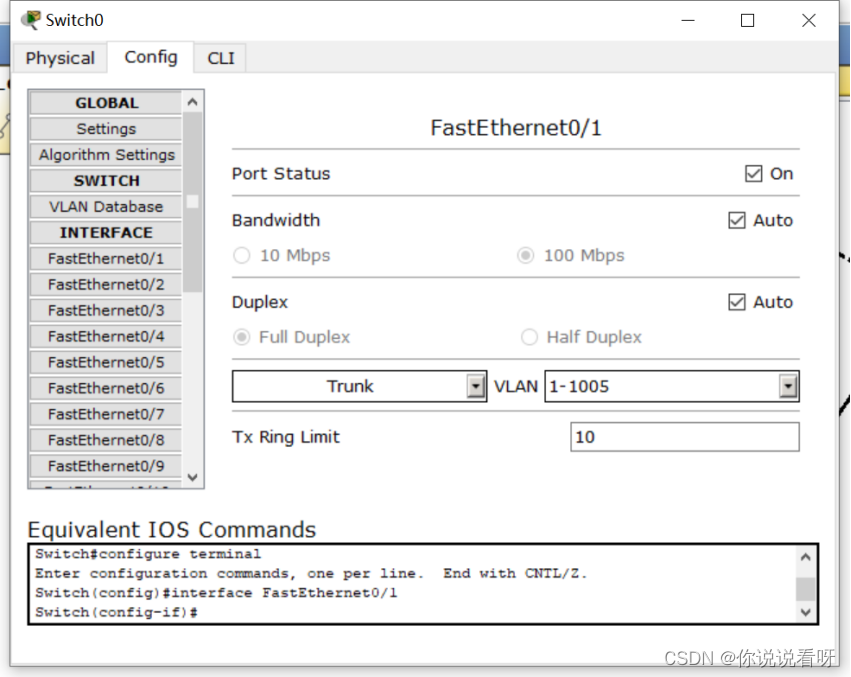
Task: Click the sidebar list scrollbar thumb
Action: (x=192, y=202)
